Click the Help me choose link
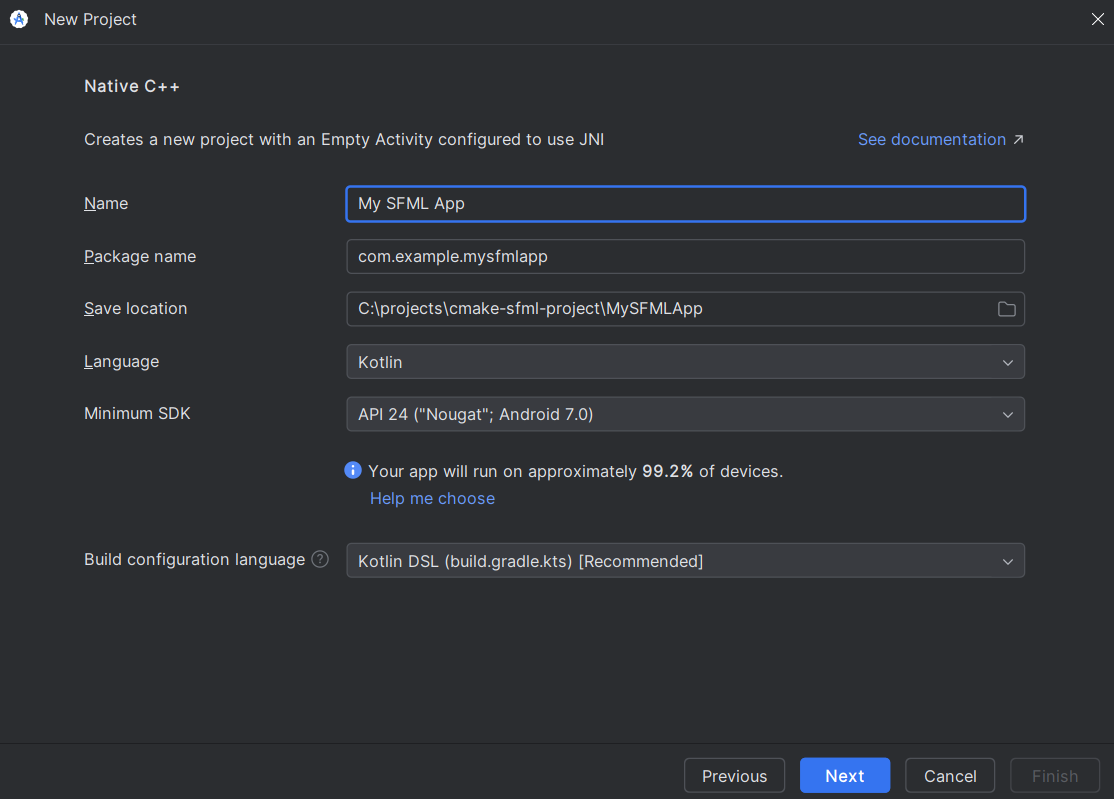Image resolution: width=1114 pixels, height=799 pixels. click(432, 498)
